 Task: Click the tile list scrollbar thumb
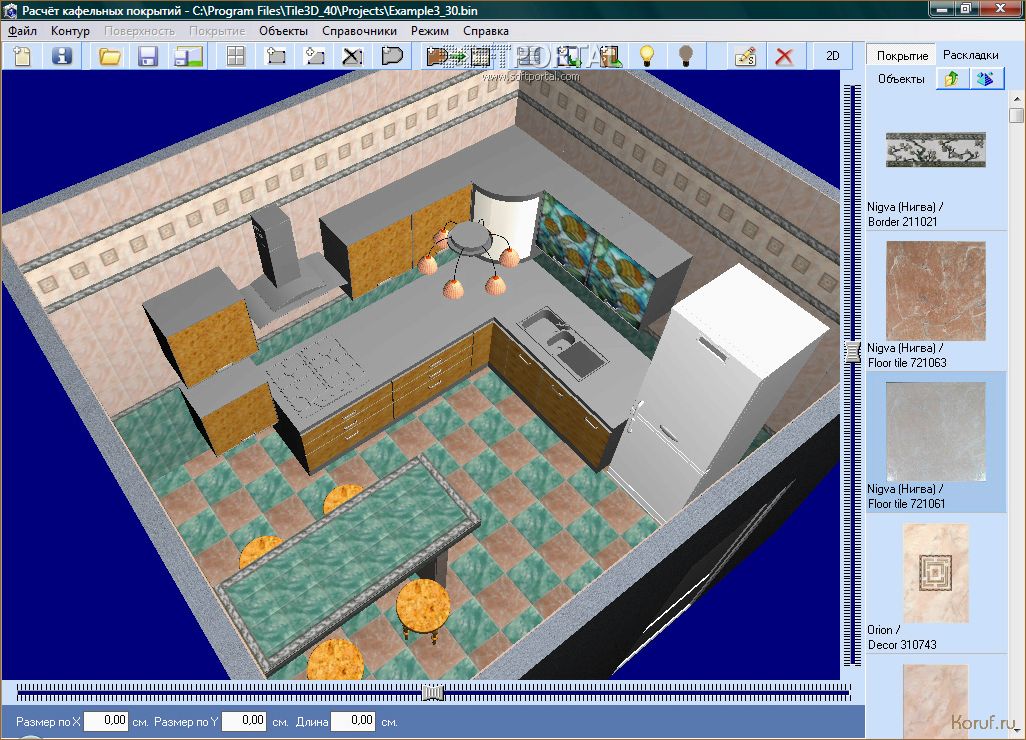[x=1016, y=116]
